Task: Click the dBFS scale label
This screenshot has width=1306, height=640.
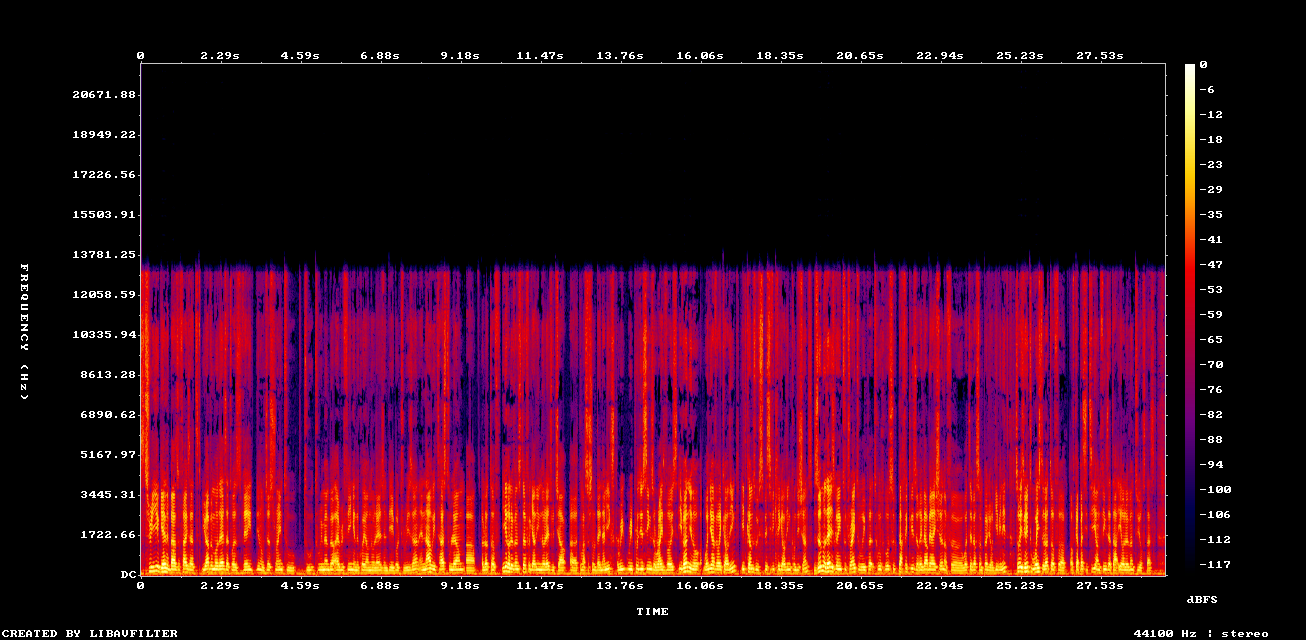Action: click(1201, 599)
